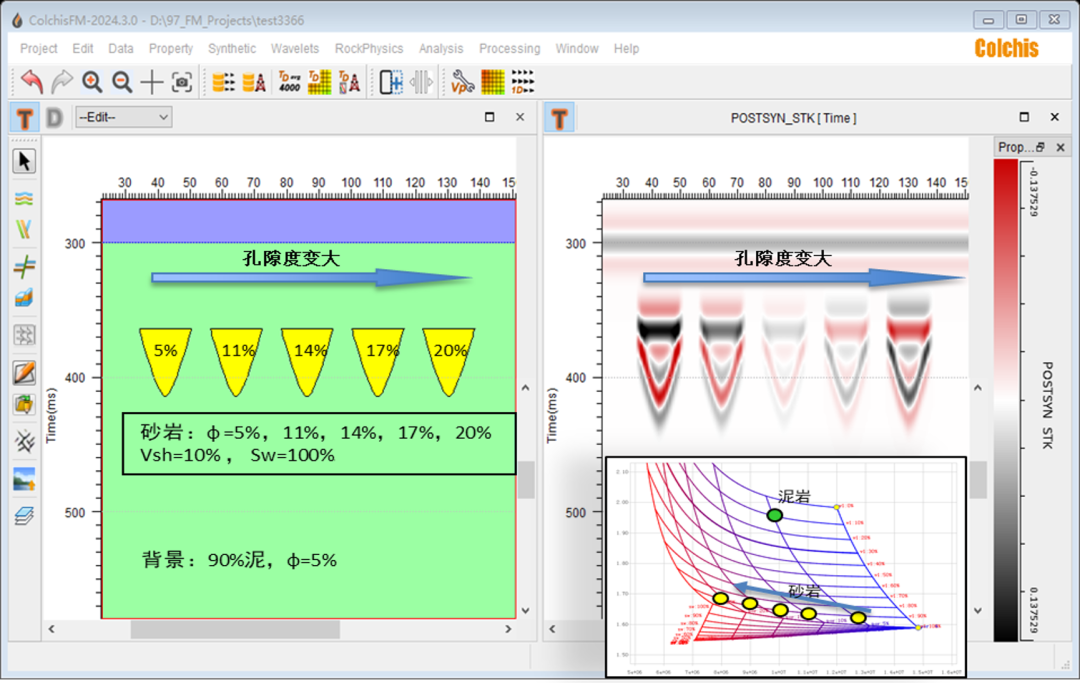Open the Synthetic menu
1080x683 pixels.
(x=232, y=48)
